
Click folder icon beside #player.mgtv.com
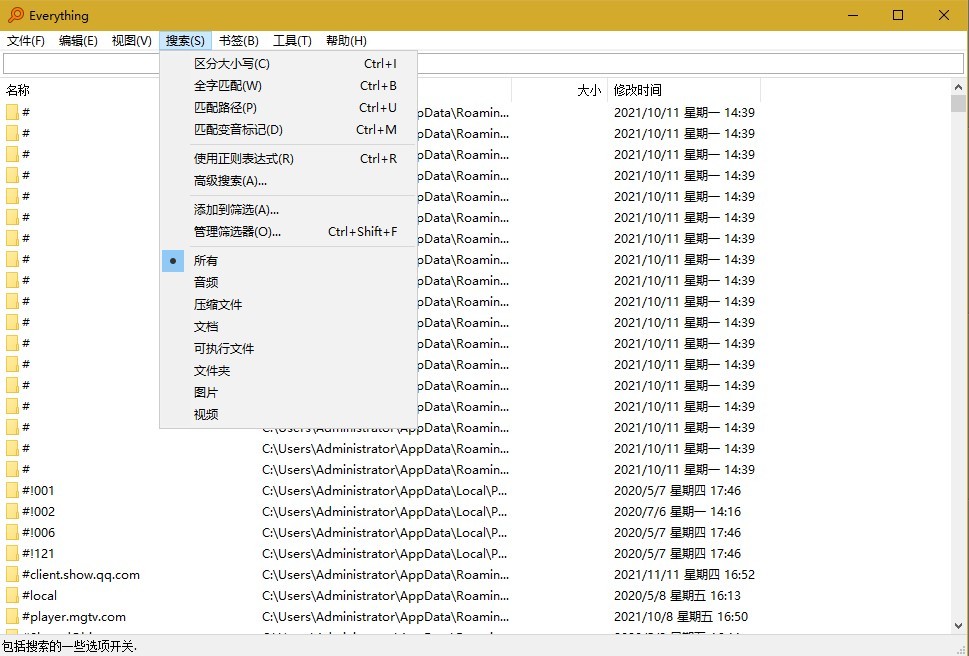(12, 616)
